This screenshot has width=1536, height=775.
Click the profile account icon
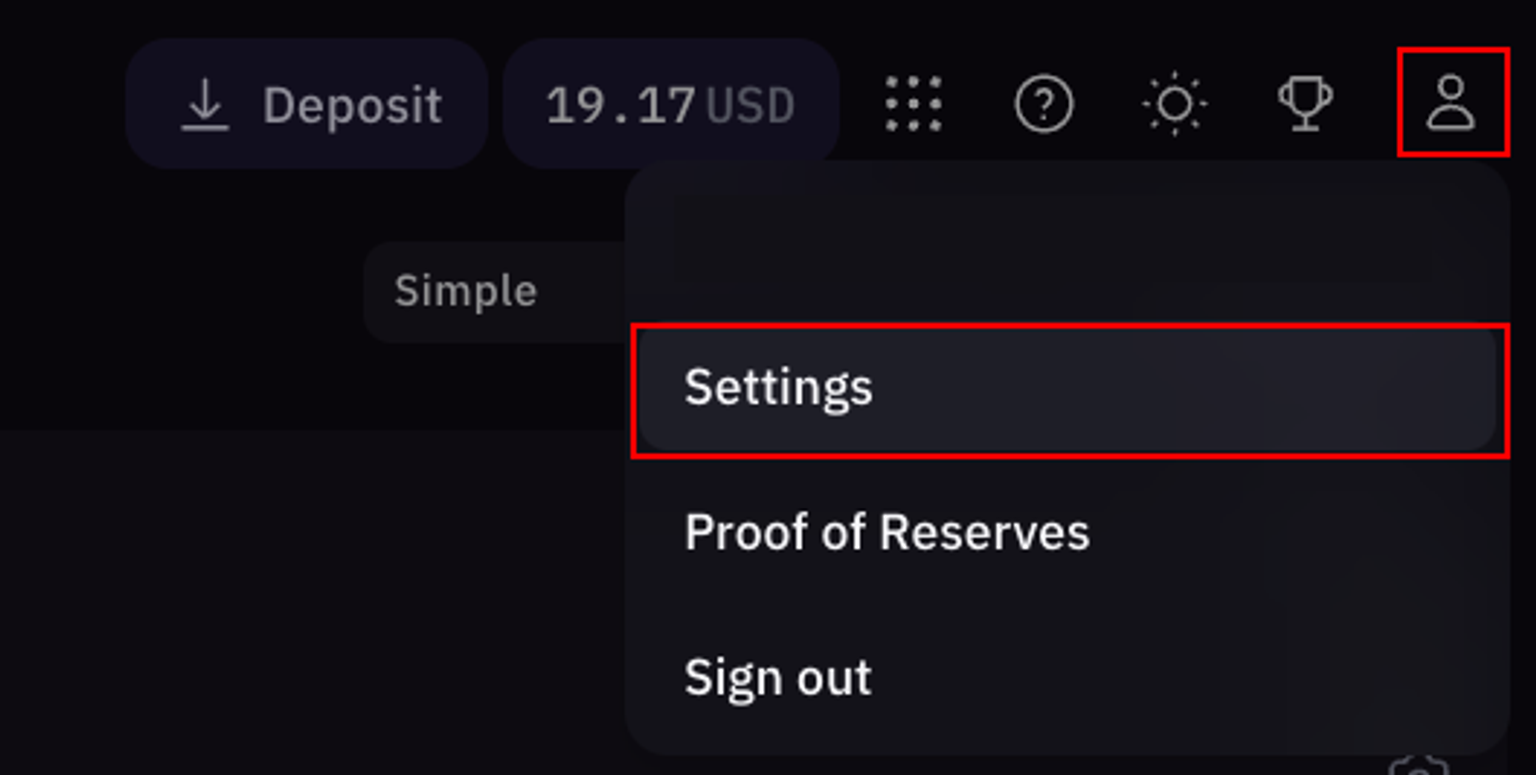coord(1451,103)
